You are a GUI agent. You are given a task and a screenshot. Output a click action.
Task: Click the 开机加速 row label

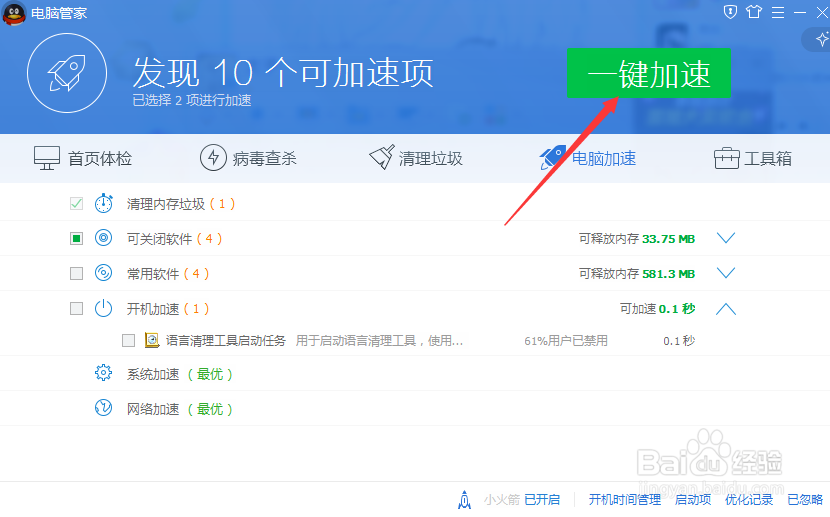pos(153,309)
